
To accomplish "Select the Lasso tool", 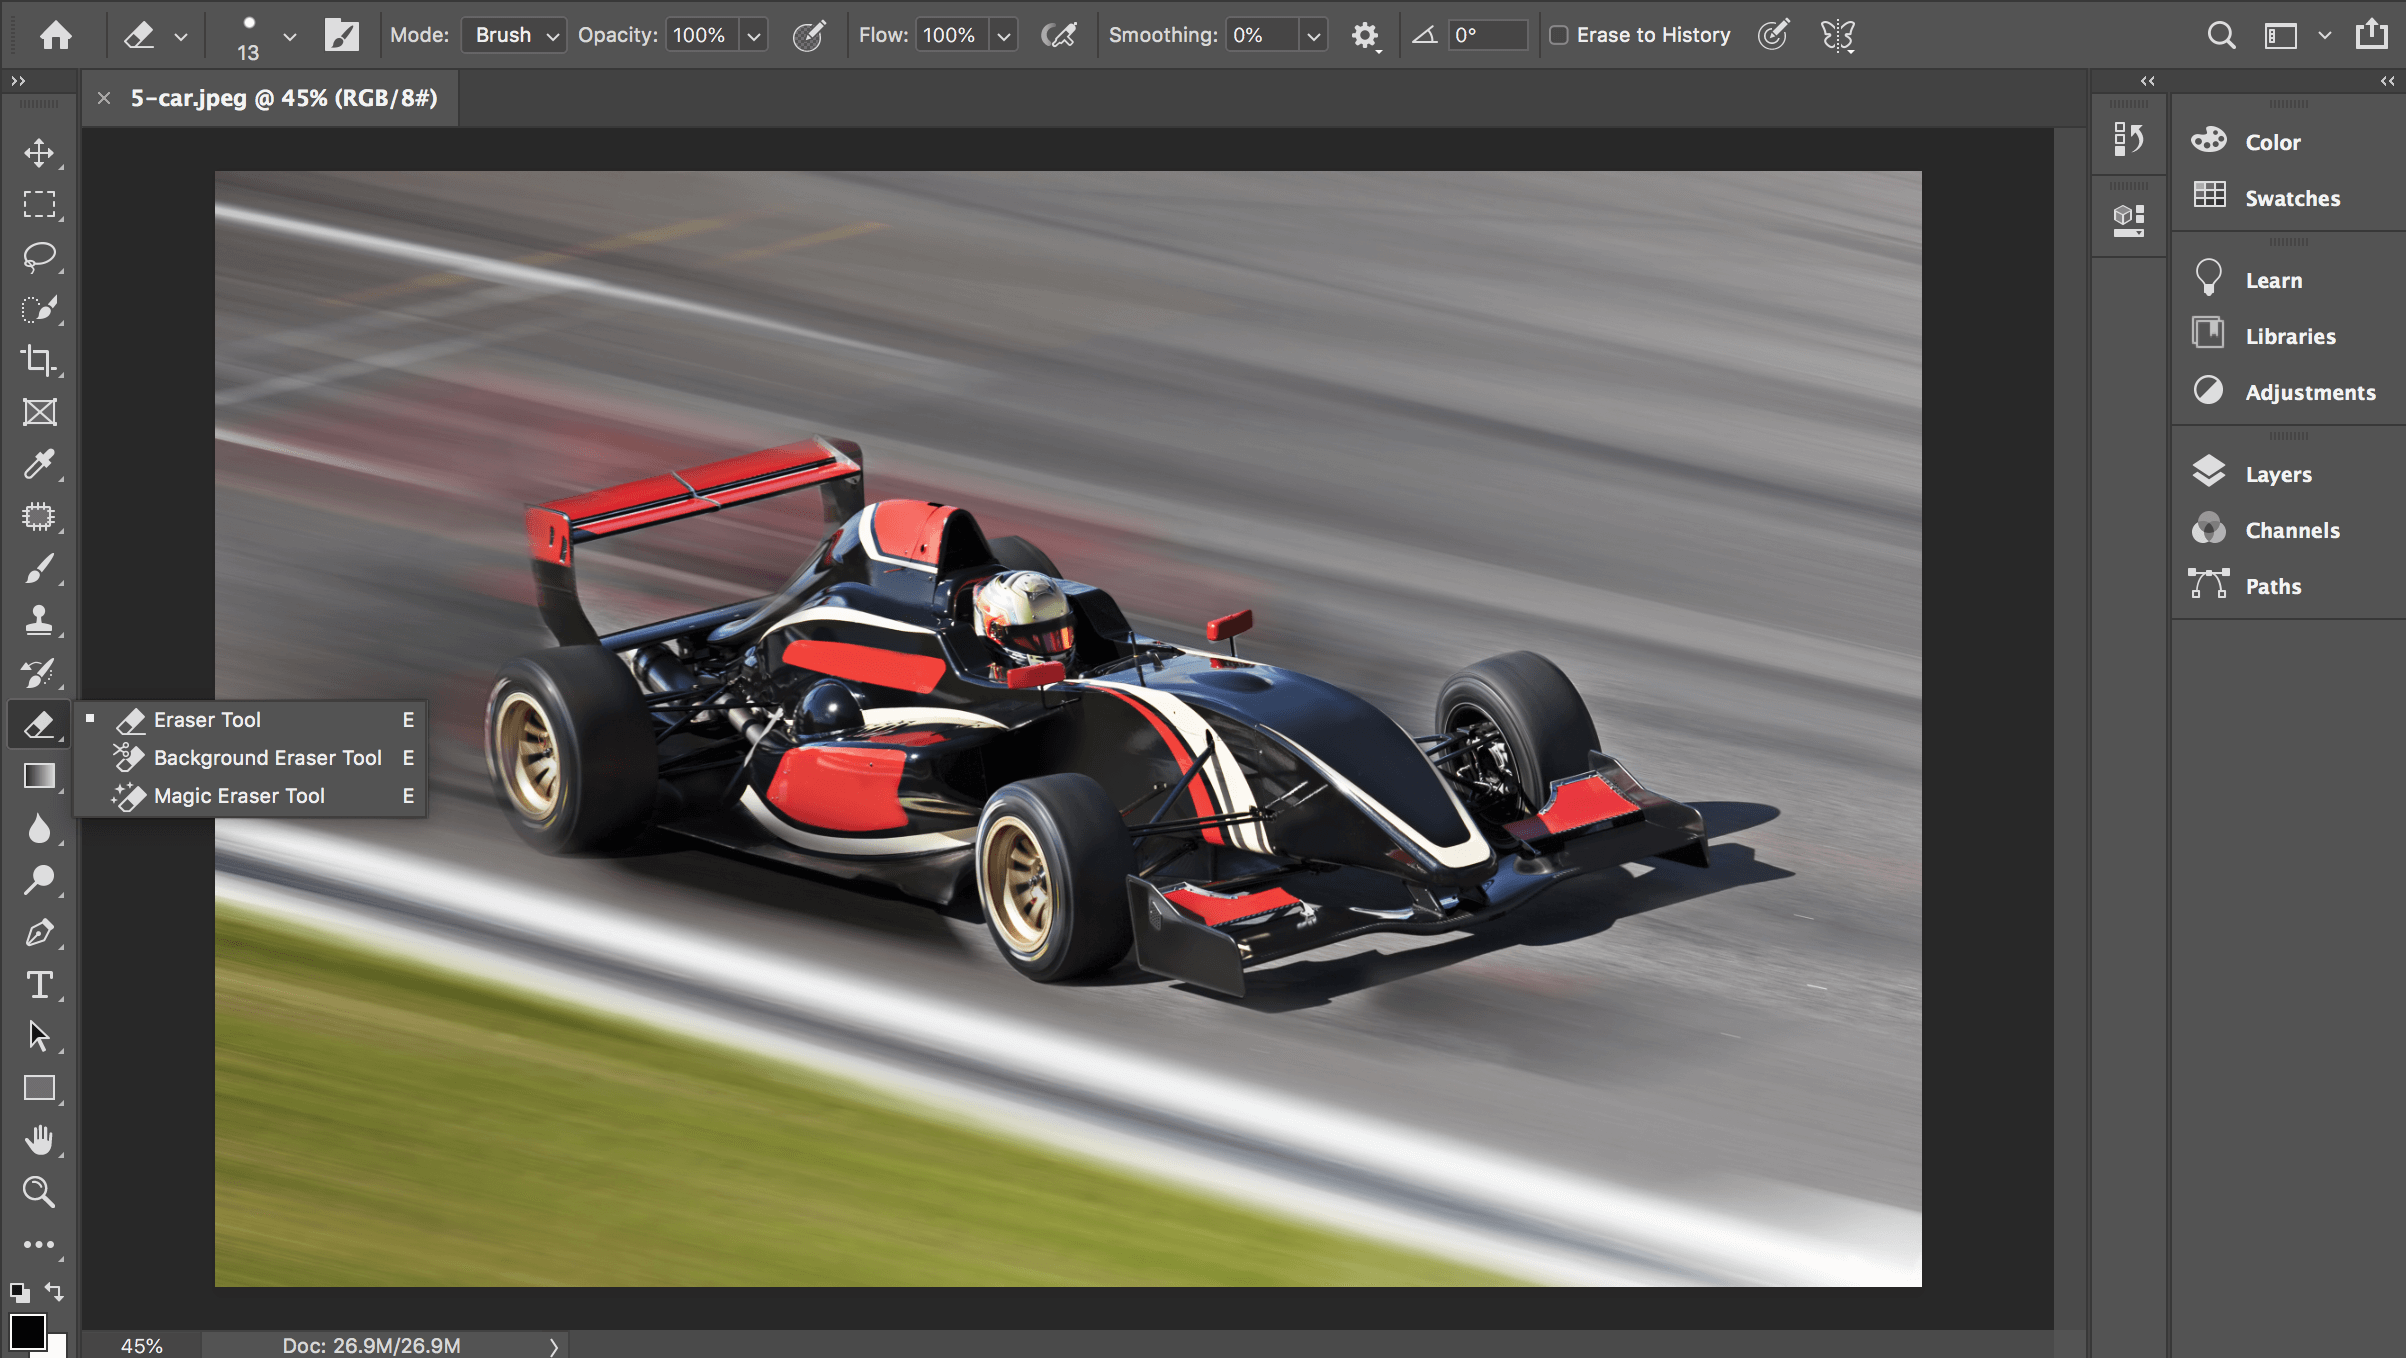I will pos(39,256).
